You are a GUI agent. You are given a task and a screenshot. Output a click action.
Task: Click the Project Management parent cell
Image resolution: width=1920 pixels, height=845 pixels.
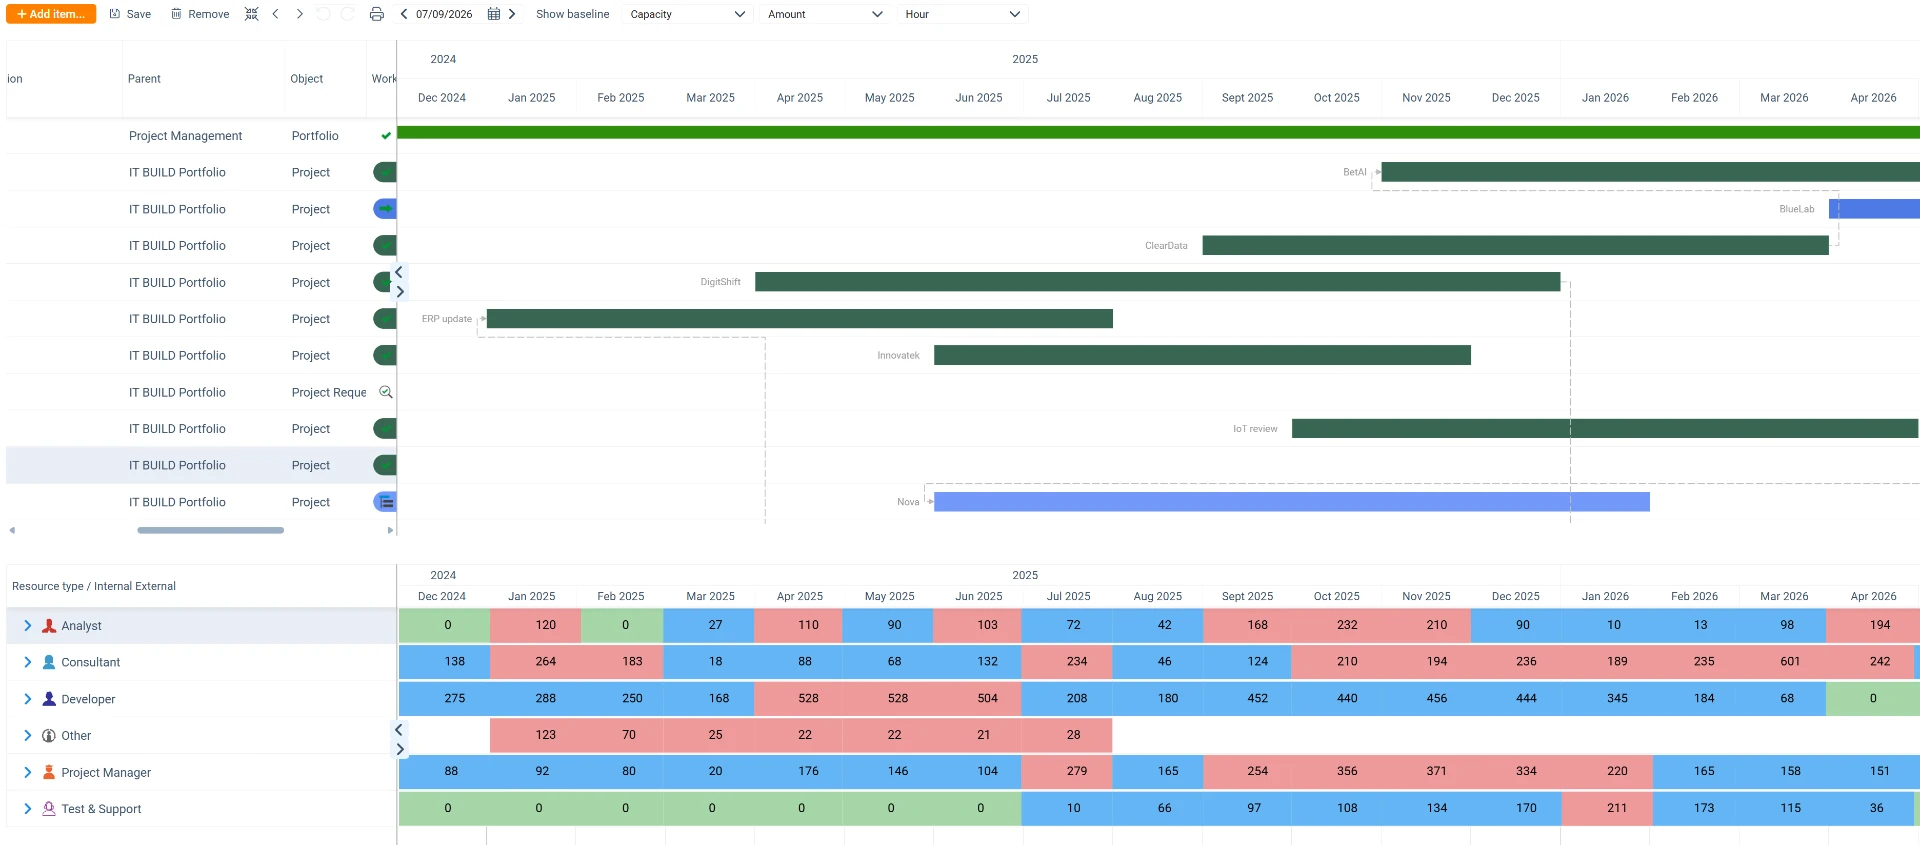[186, 136]
